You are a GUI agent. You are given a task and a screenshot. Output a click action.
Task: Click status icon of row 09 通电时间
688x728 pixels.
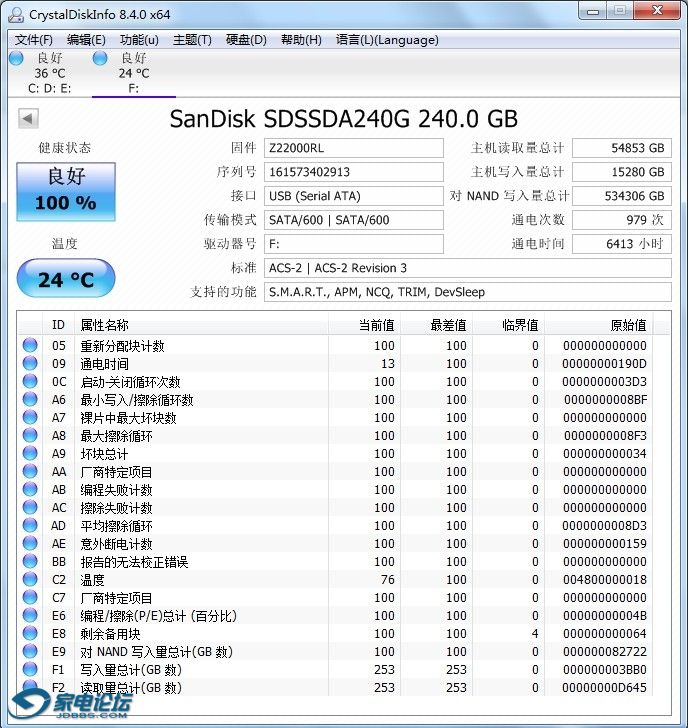(x=30, y=363)
